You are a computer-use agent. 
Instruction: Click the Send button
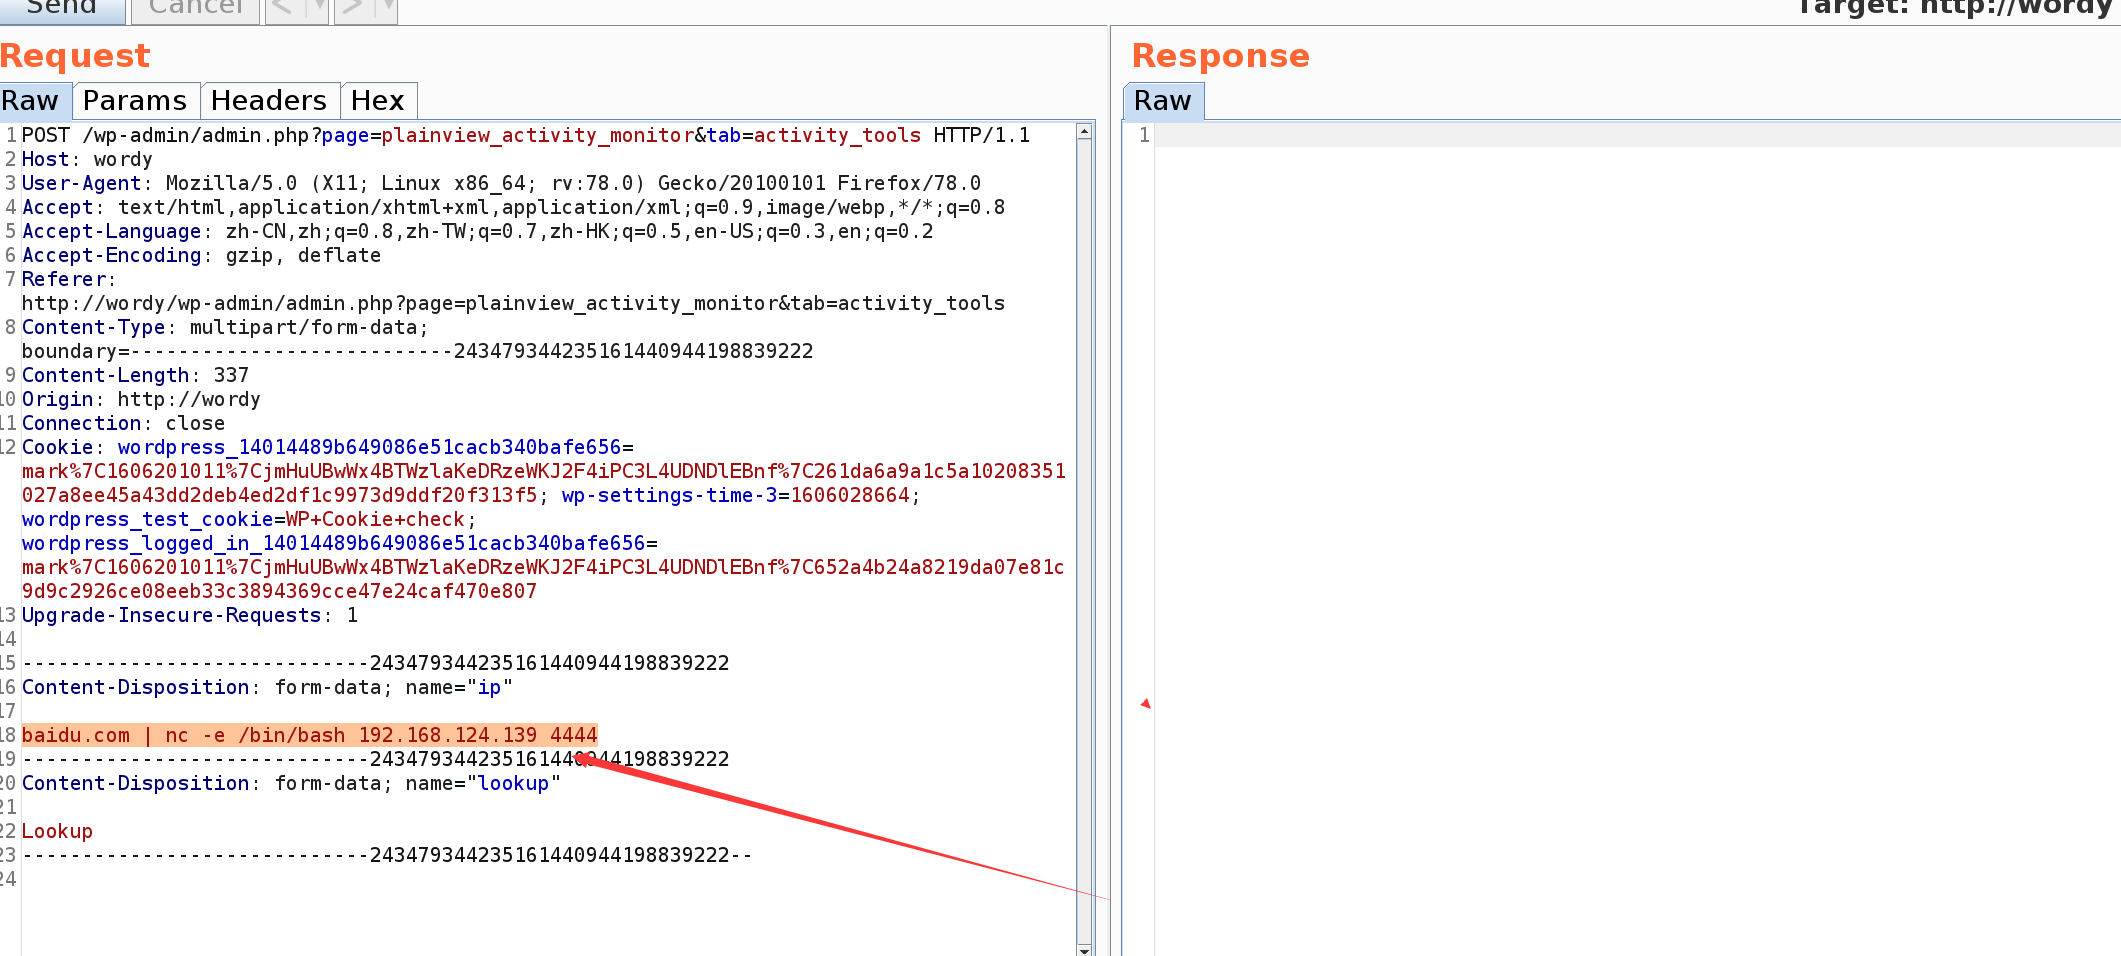(62, 8)
